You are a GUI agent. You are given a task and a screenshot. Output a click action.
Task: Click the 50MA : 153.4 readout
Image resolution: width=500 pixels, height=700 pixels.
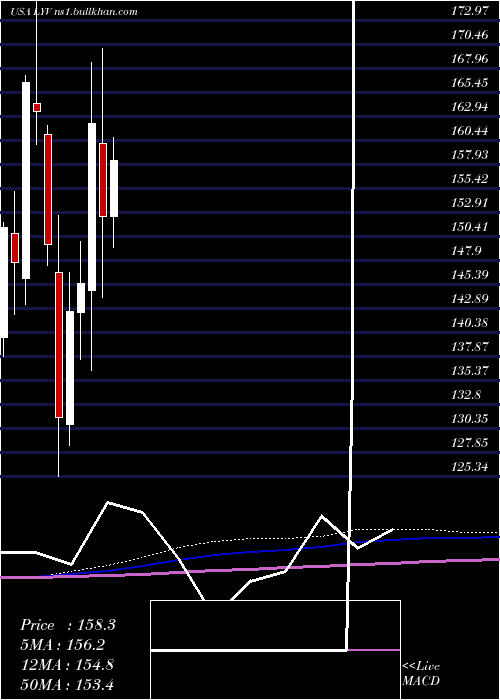67,684
